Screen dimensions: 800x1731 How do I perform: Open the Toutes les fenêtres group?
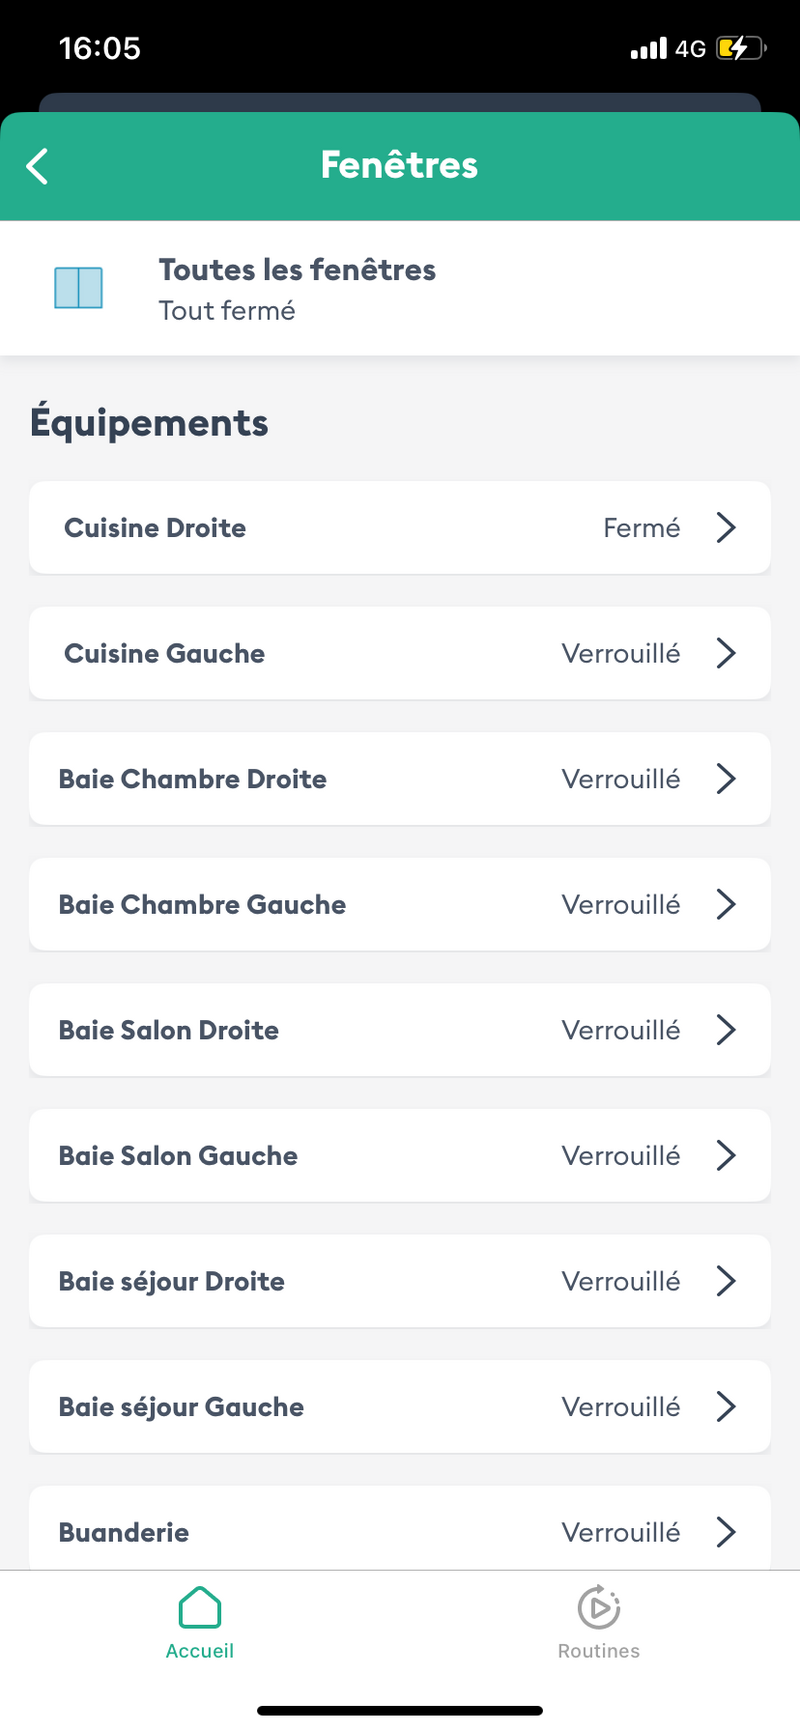[297, 288]
